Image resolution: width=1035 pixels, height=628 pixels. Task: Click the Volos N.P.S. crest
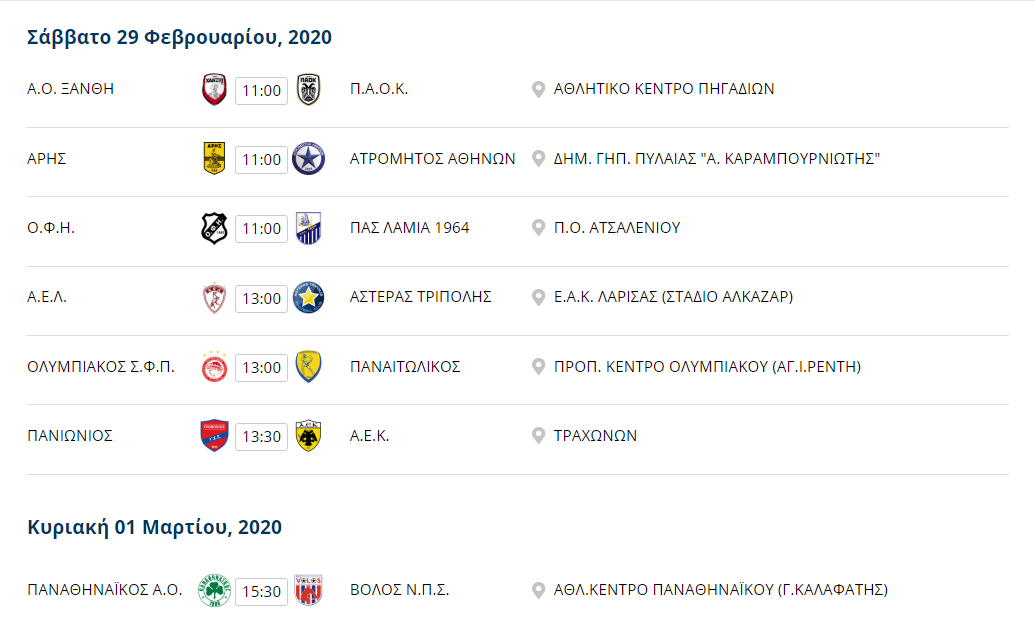(x=308, y=590)
